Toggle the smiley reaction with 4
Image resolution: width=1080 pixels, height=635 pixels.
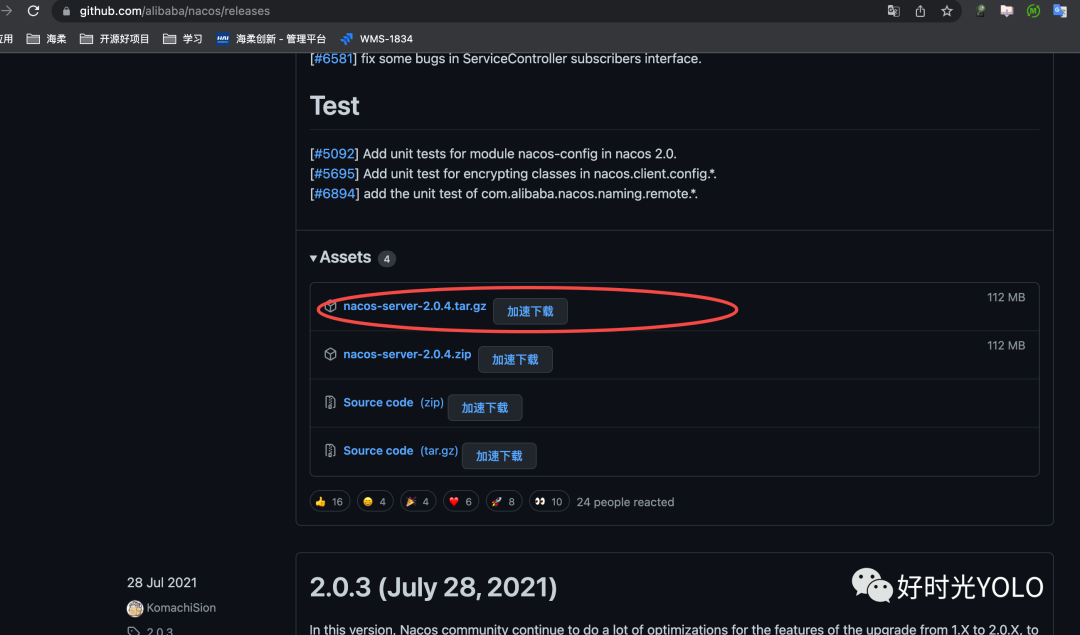[x=375, y=501]
